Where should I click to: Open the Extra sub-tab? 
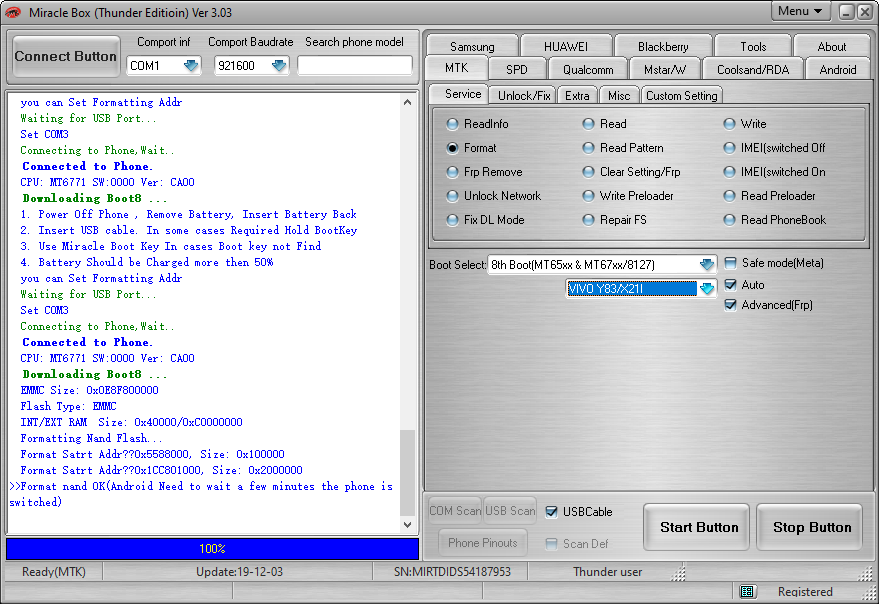click(x=577, y=95)
